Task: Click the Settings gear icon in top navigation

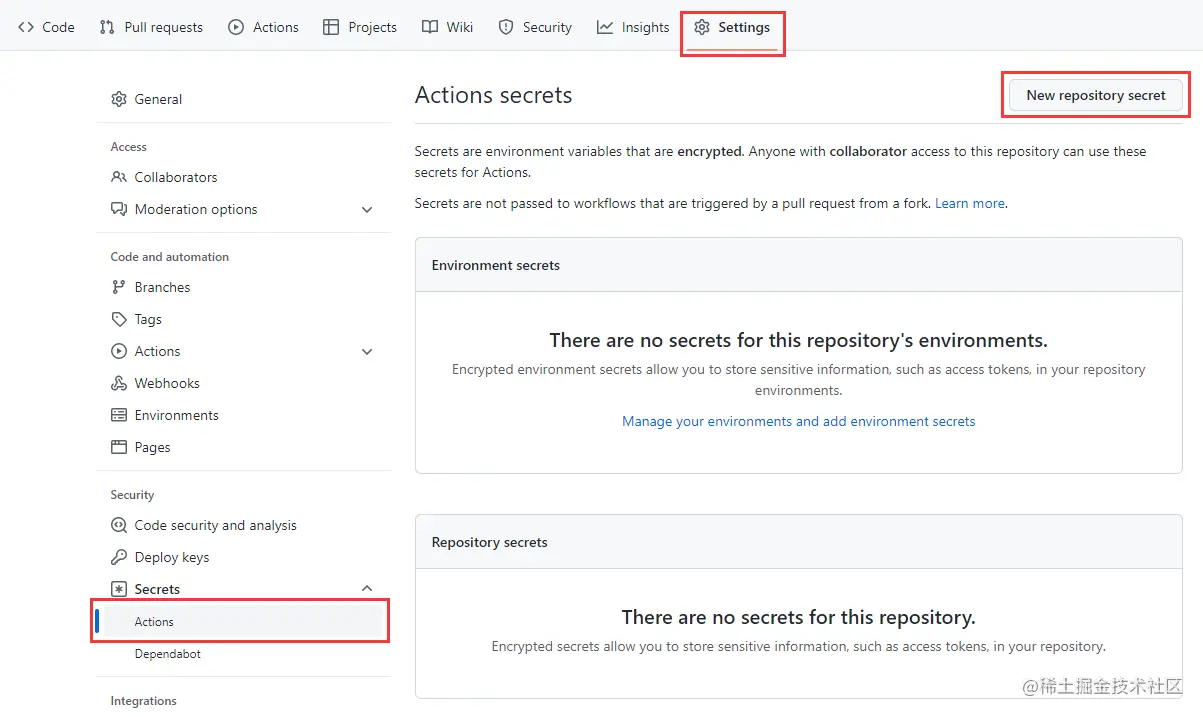Action: (x=702, y=27)
